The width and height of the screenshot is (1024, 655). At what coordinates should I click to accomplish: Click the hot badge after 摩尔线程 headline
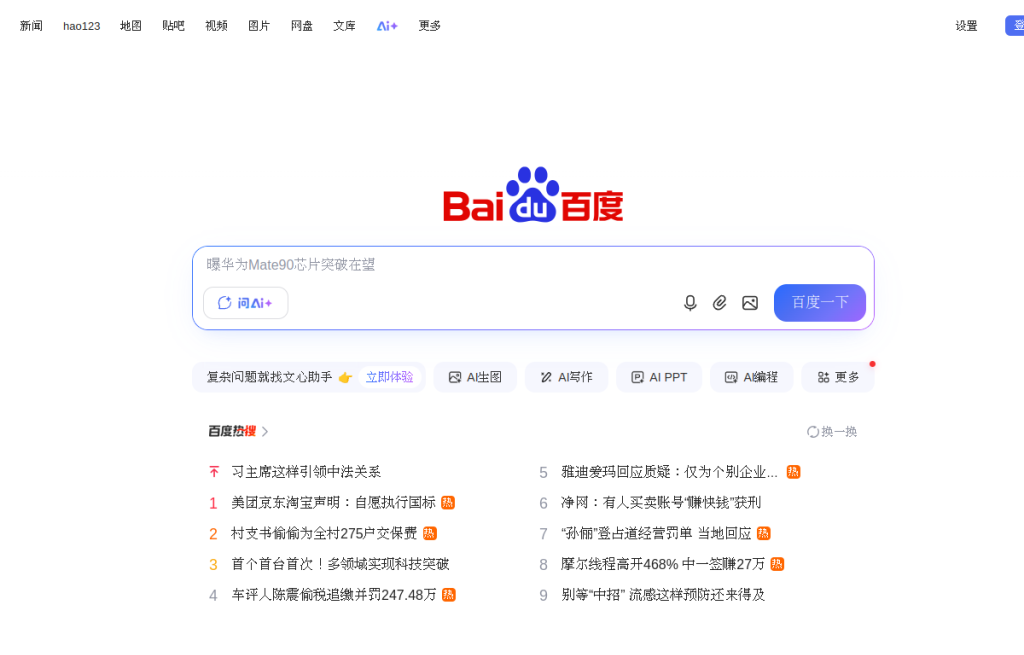tap(777, 564)
